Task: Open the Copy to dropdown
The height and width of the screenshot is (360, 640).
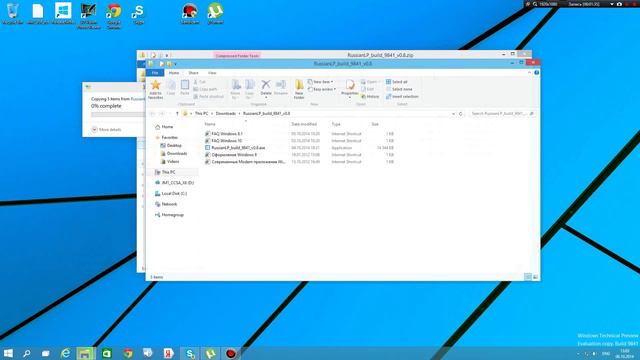Action: point(249,89)
